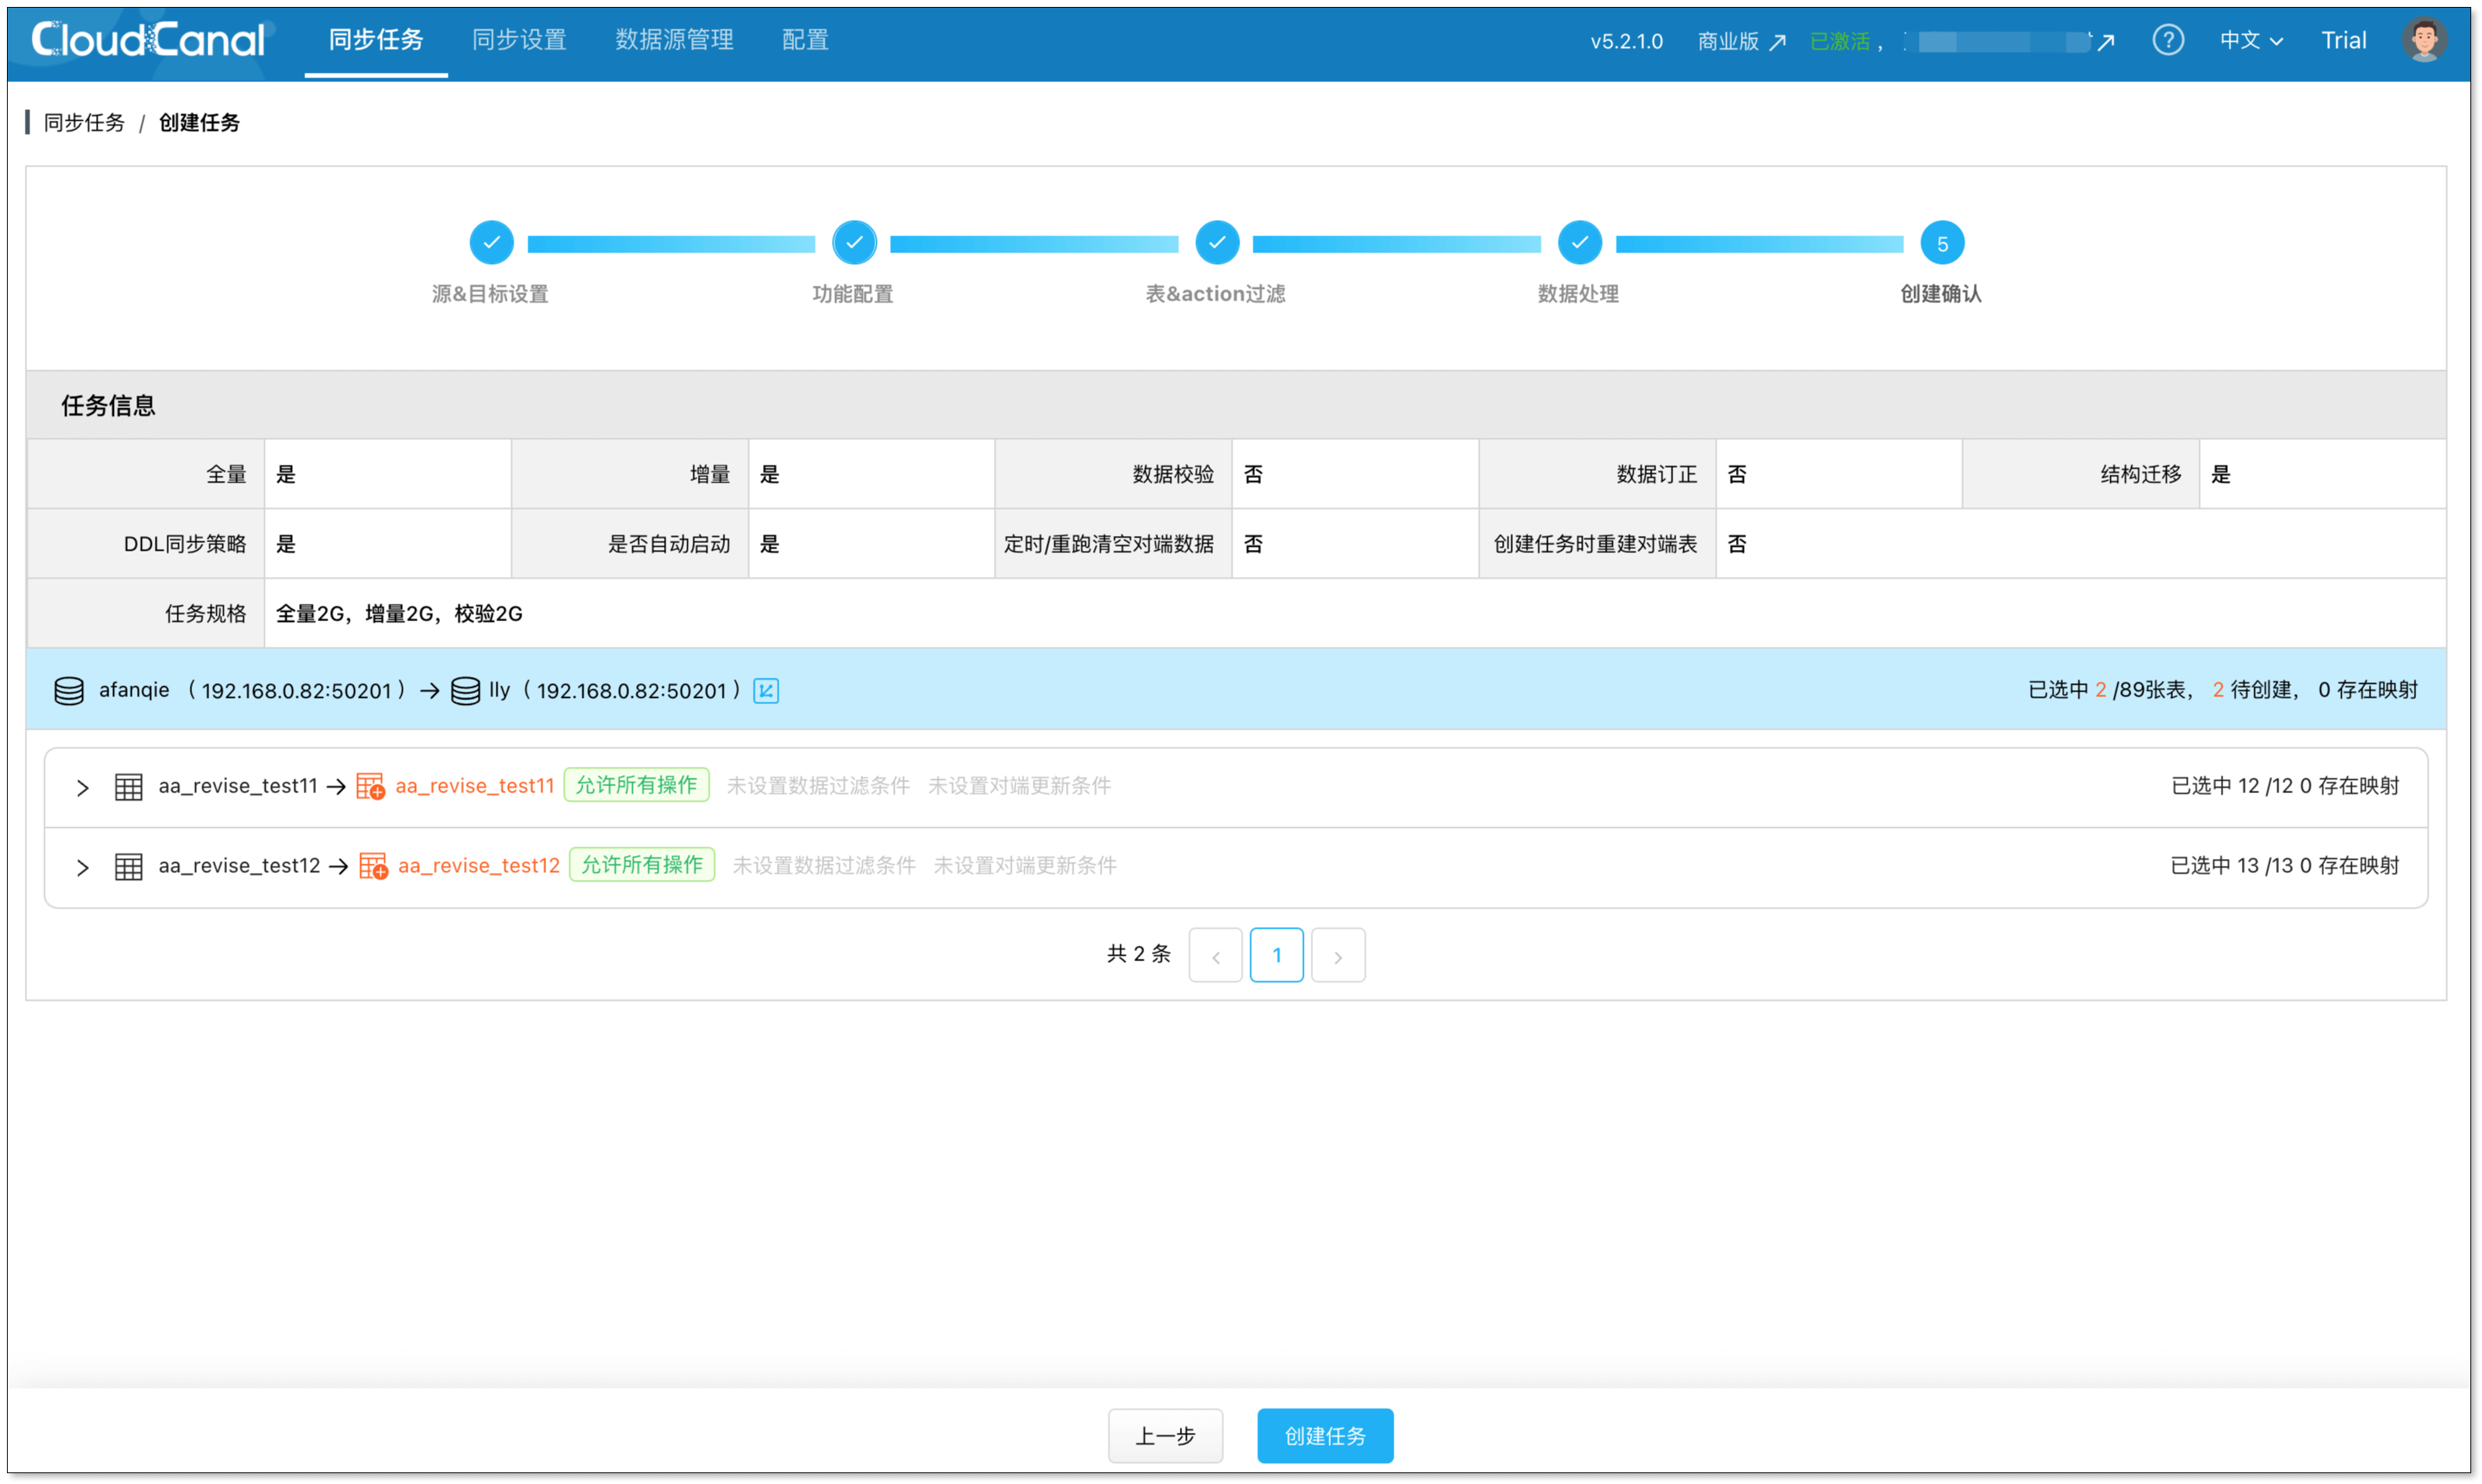Expand the aa_revise_test11 mapping row
The image size is (2482, 1484).
tap(83, 787)
